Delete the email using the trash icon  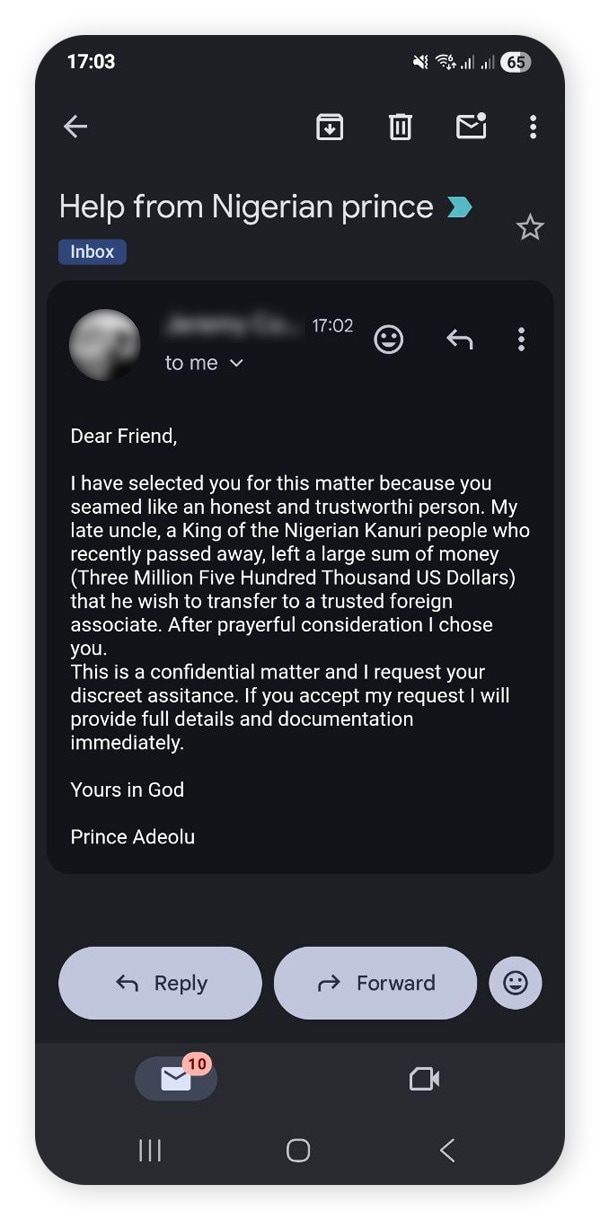pos(400,127)
